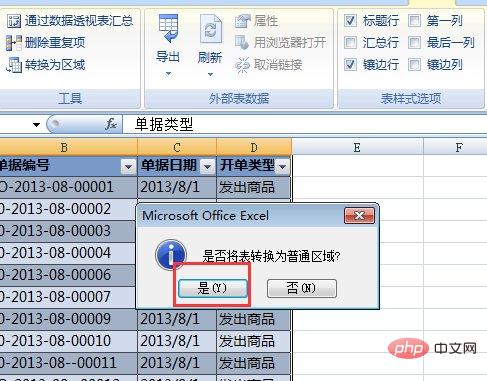Click the Refresh (刷新) icon
The image size is (487, 381).
tap(210, 29)
